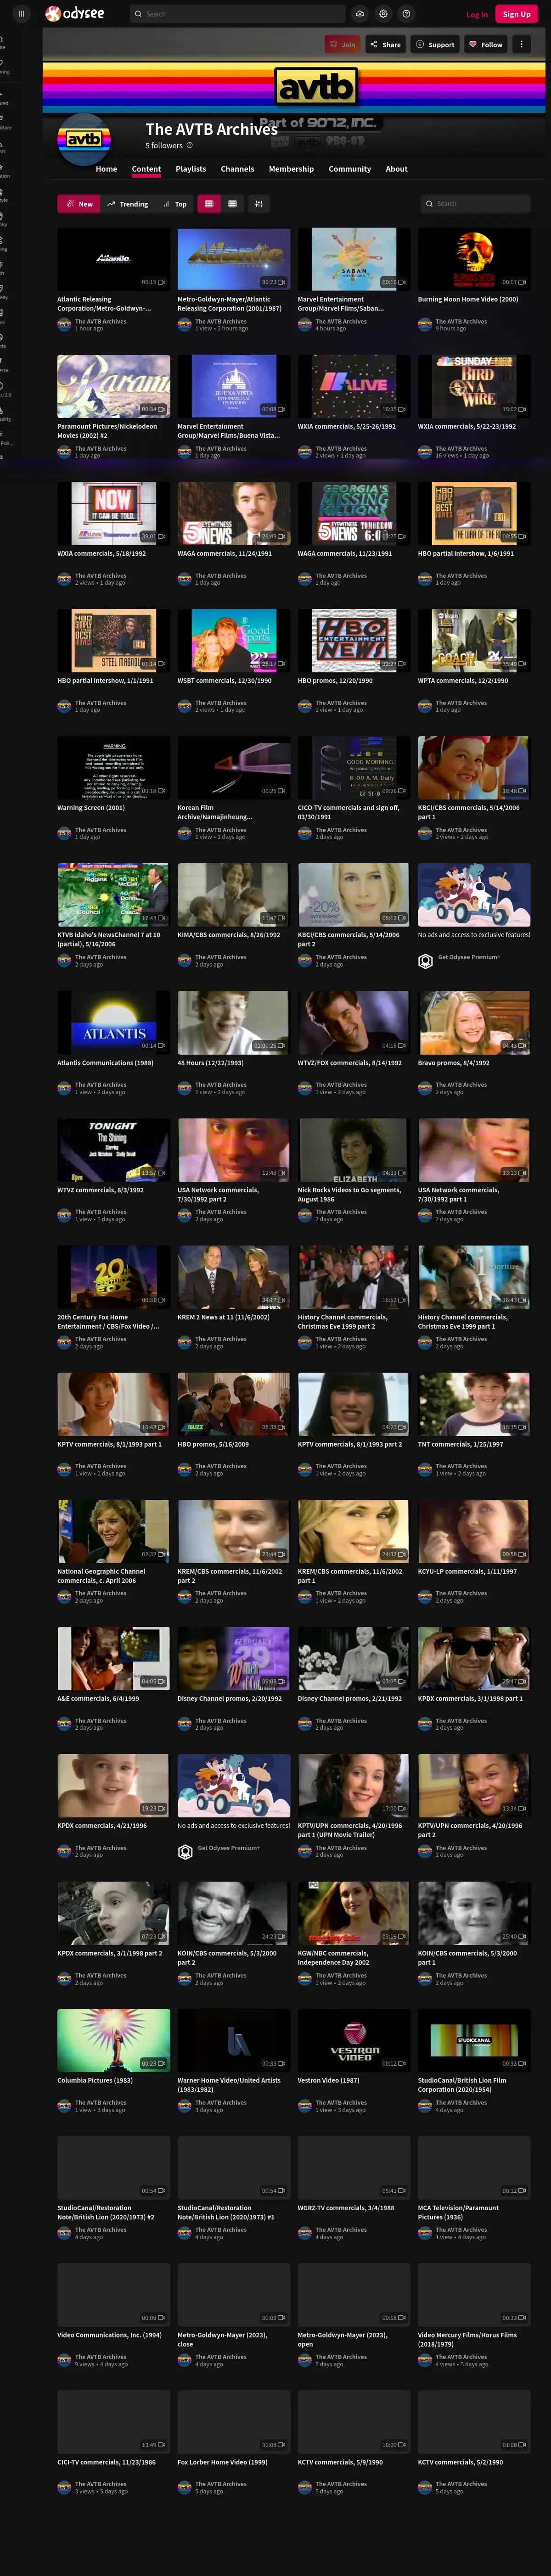This screenshot has width=551, height=2576.
Task: Open Nick Rocks Videos to Go thumbnail
Action: pyautogui.click(x=354, y=1149)
